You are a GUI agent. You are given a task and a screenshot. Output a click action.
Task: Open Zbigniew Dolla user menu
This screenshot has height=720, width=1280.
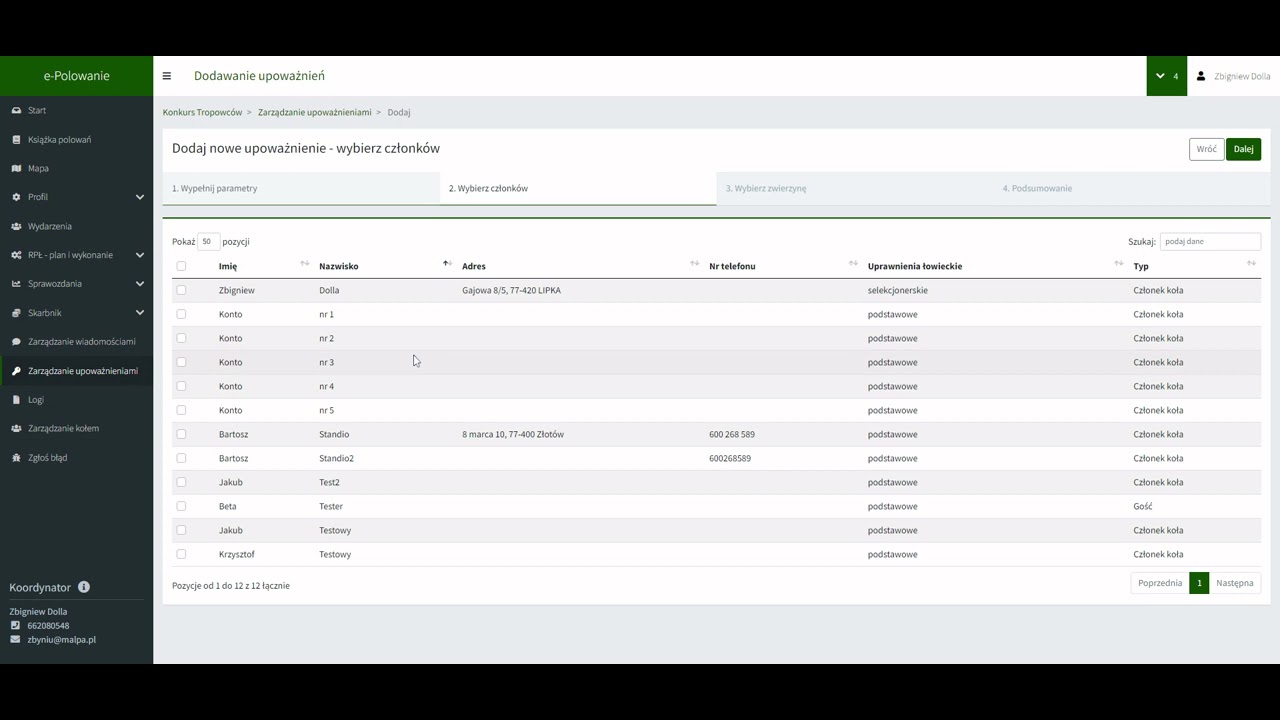[x=1233, y=76]
